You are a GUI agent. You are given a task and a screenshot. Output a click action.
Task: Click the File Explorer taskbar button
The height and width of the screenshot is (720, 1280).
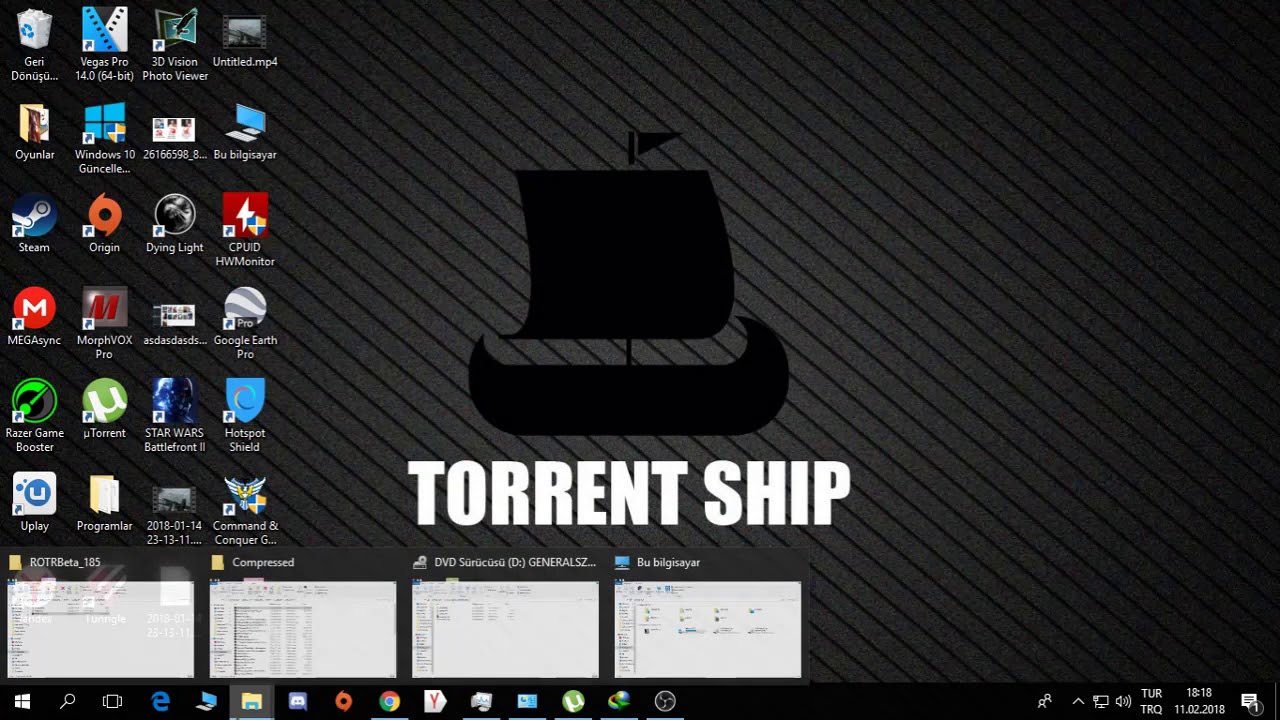[252, 702]
